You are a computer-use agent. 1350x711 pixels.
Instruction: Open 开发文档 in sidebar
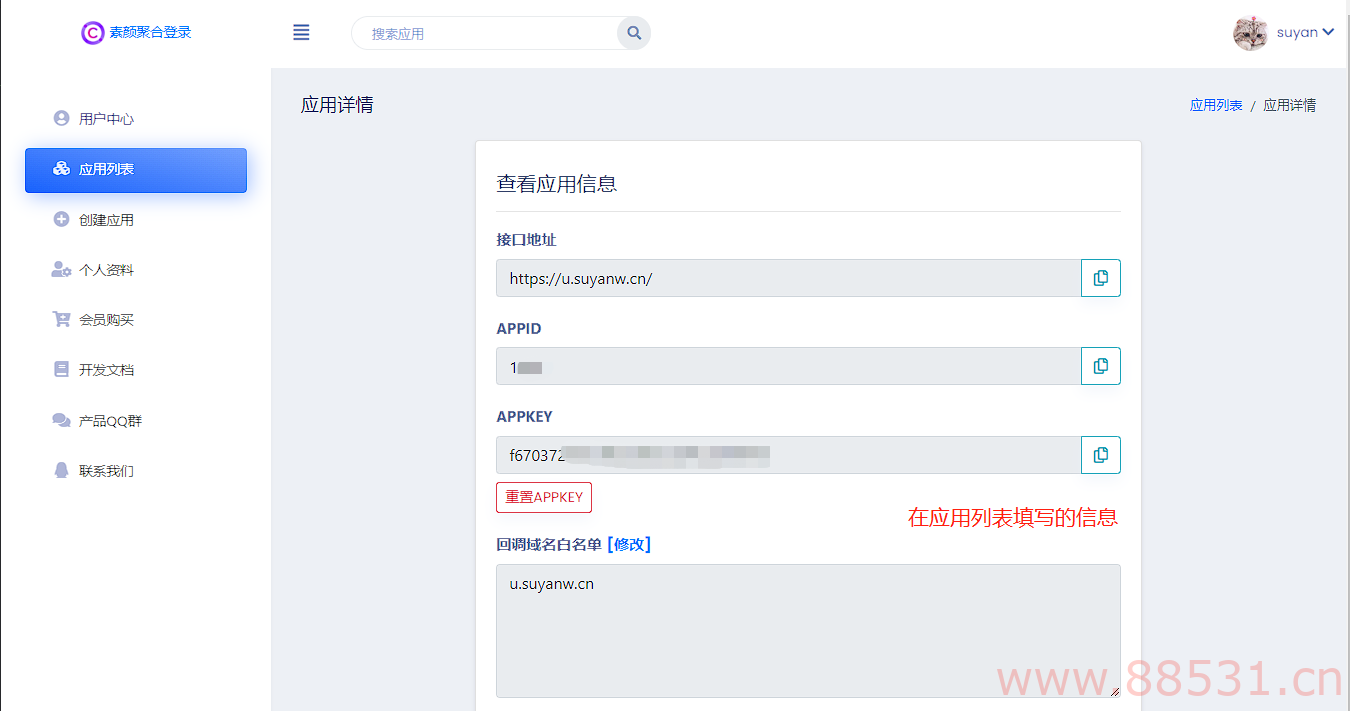point(136,370)
